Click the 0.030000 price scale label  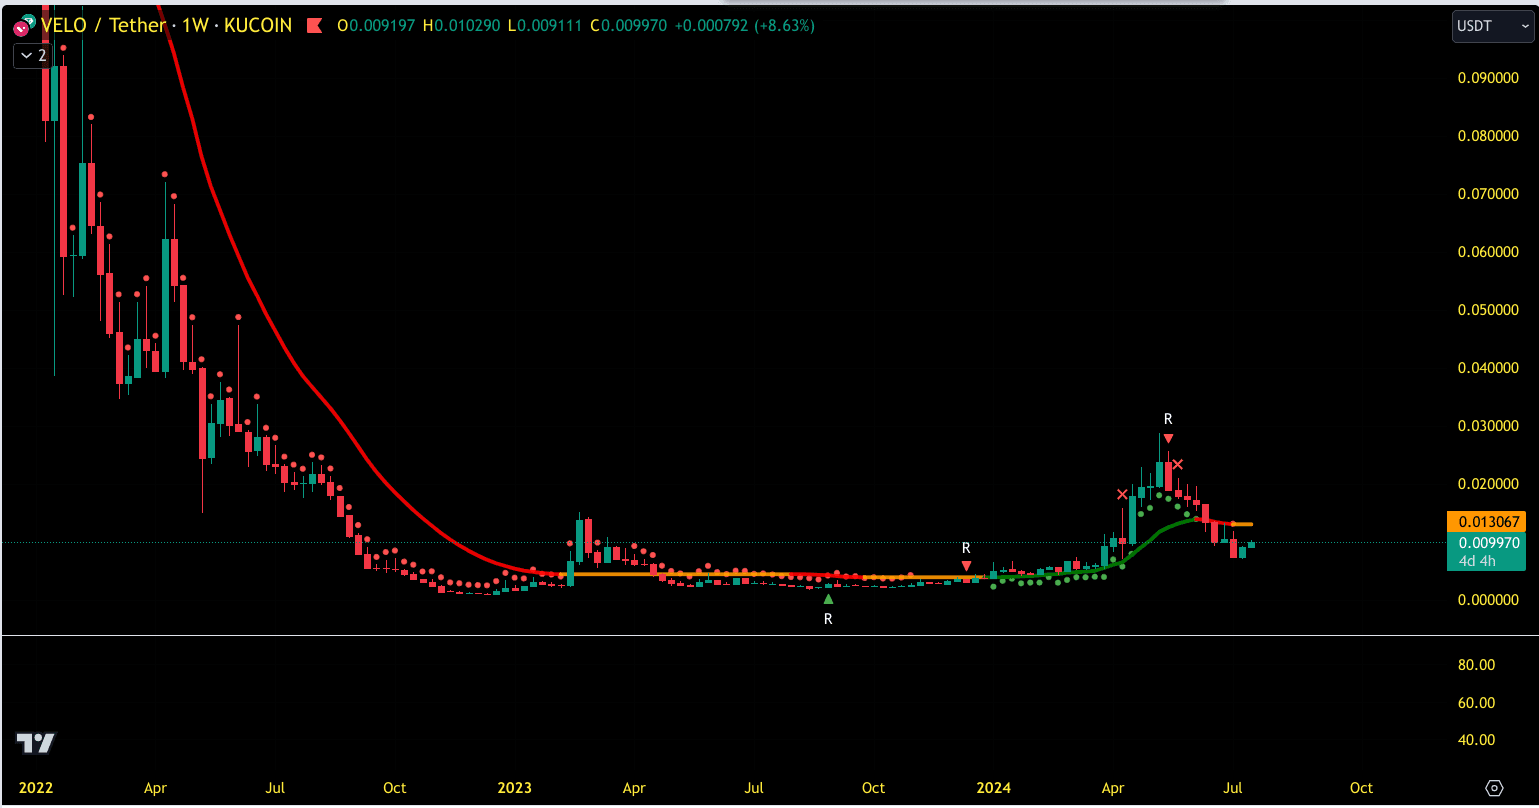click(1489, 426)
